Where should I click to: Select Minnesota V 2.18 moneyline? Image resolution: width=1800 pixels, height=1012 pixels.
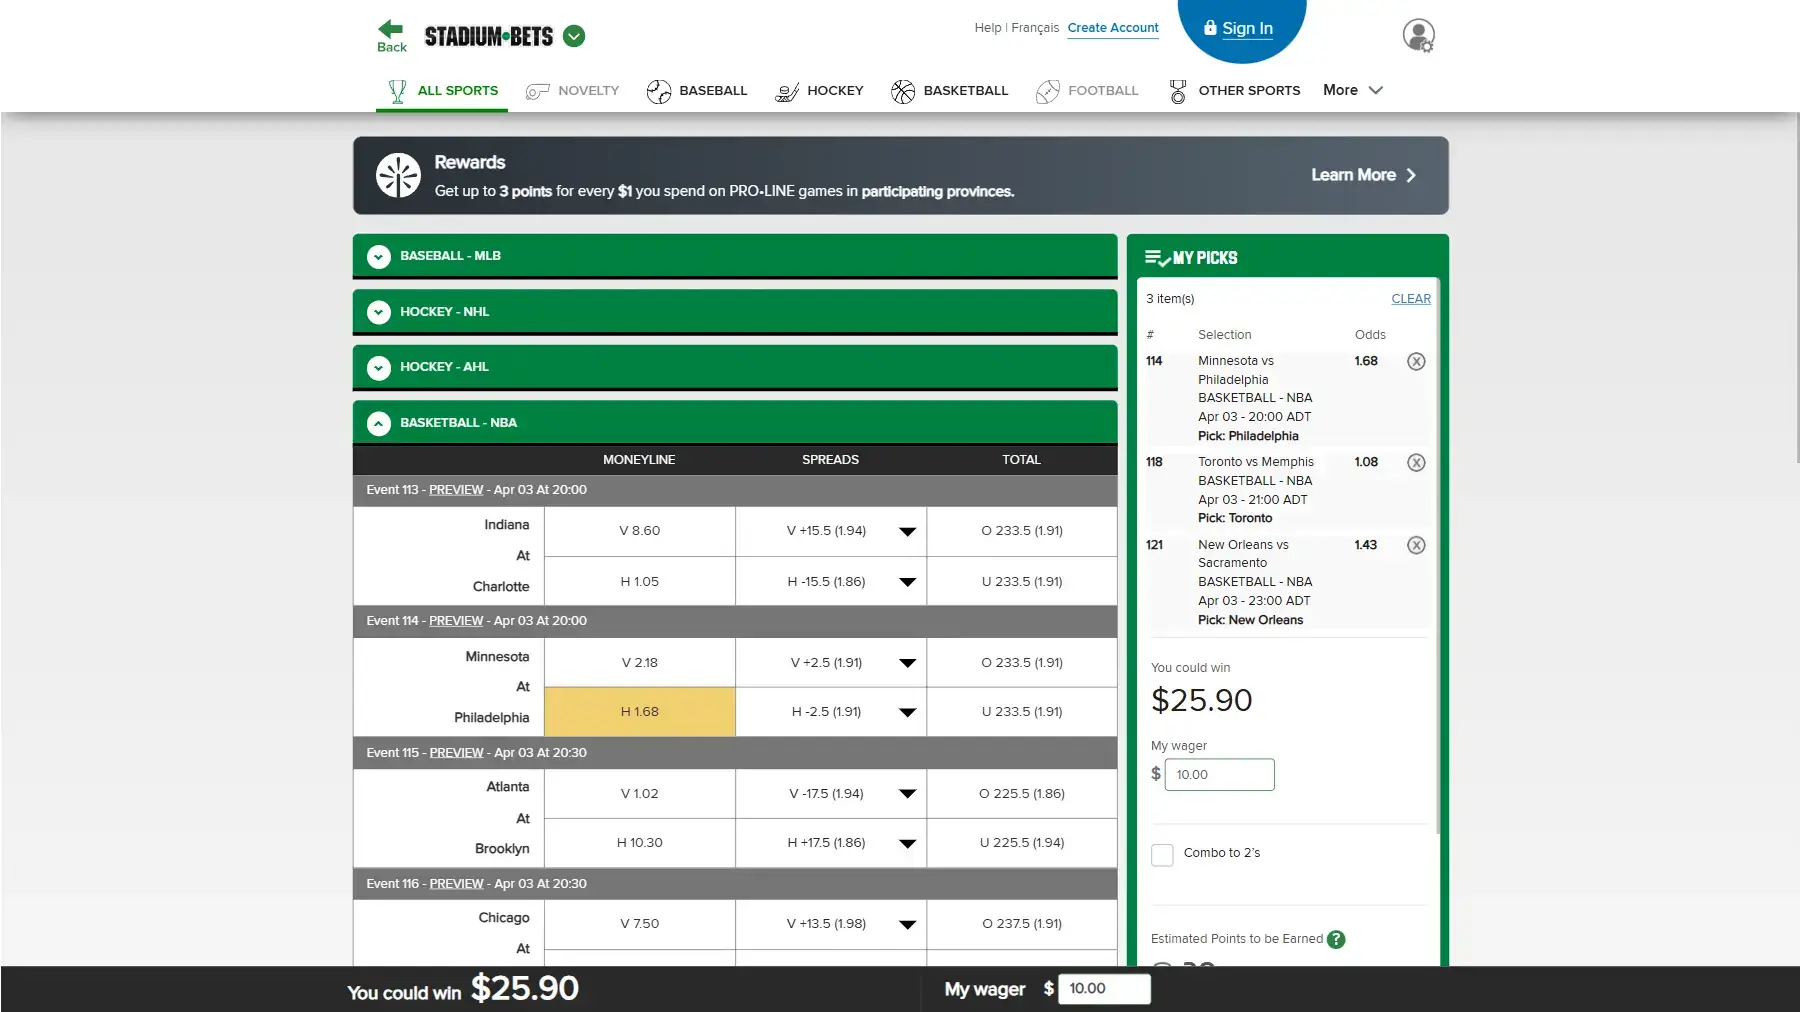640,662
